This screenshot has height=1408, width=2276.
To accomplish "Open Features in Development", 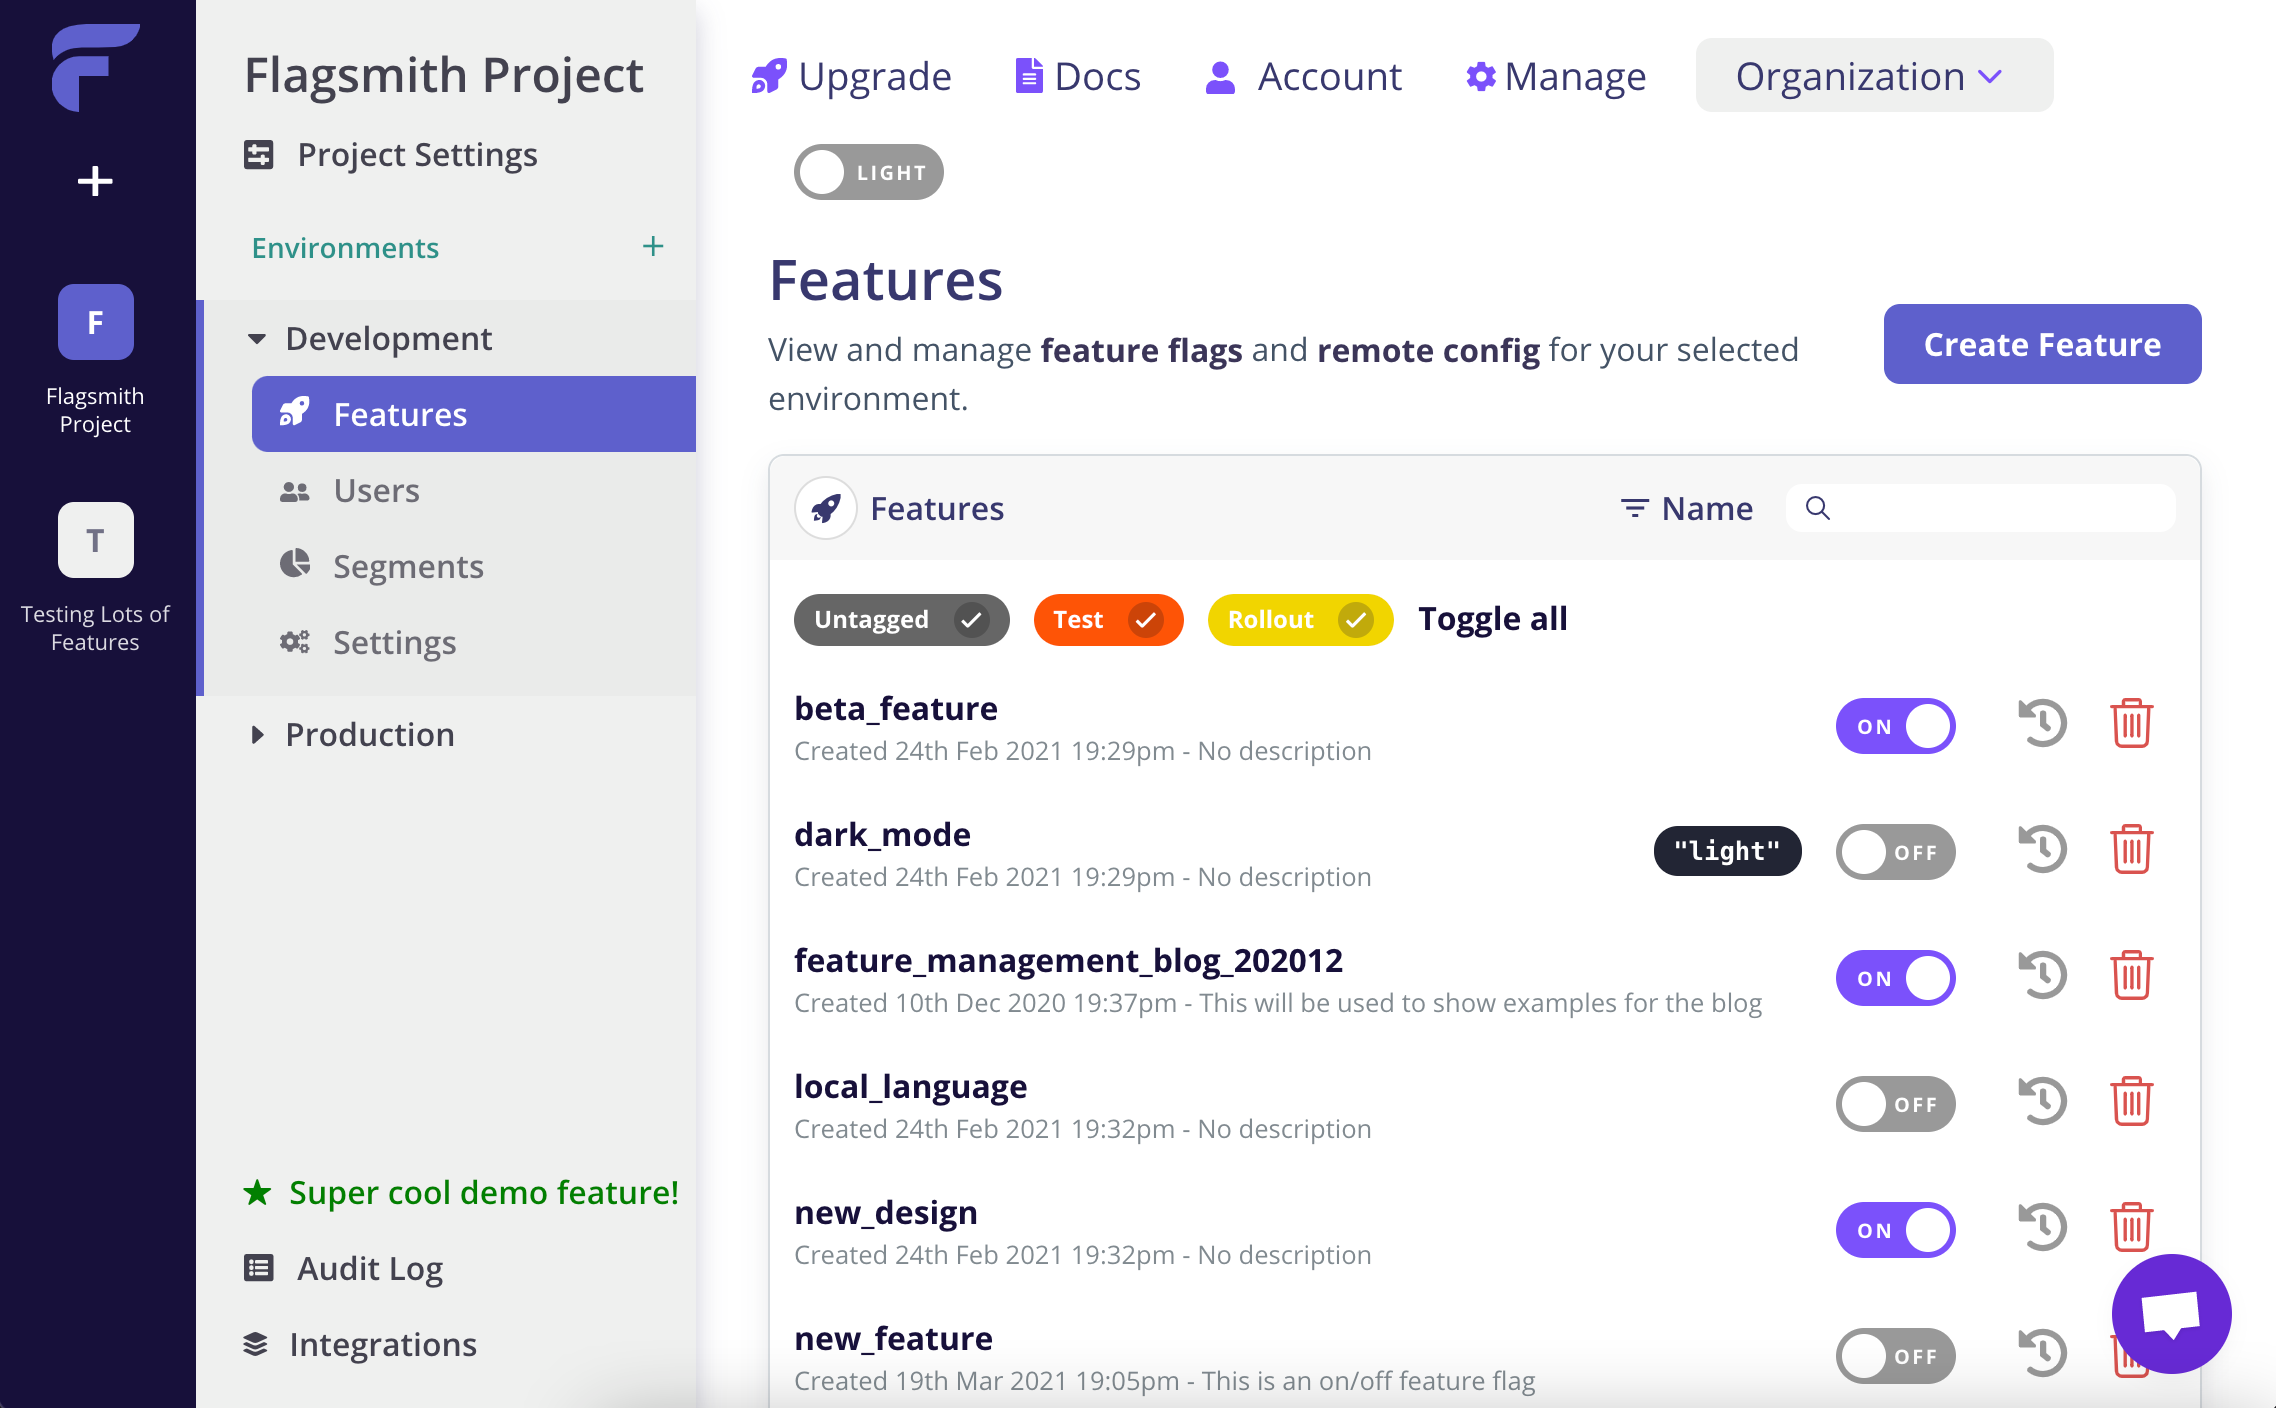I will 473,414.
